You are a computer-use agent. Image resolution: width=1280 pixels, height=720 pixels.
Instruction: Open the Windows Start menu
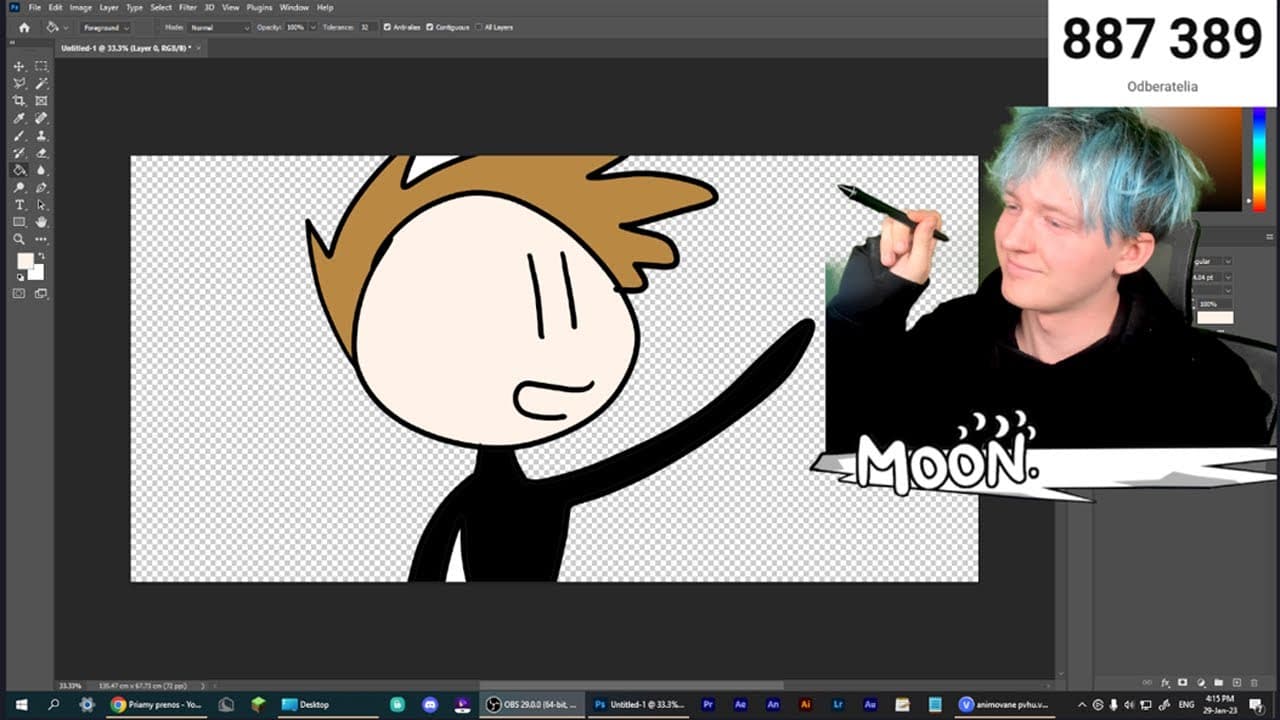[x=20, y=704]
